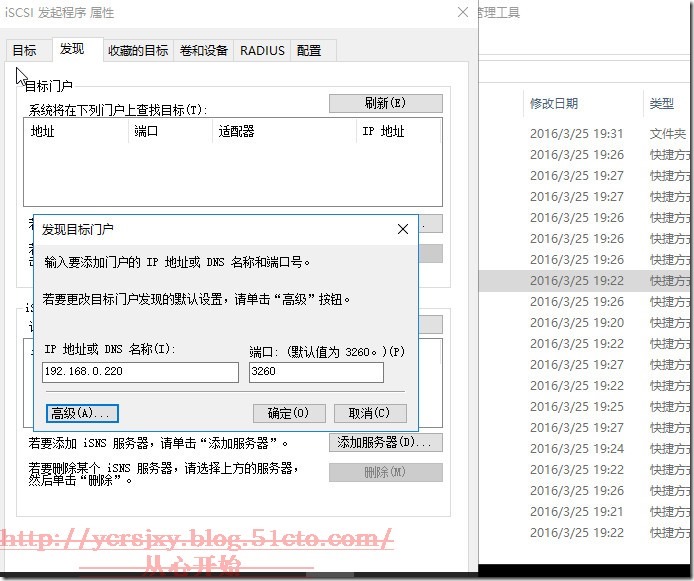The height and width of the screenshot is (581, 694).
Task: Sort by 类型 column in explorer window
Action: pyautogui.click(x=667, y=104)
